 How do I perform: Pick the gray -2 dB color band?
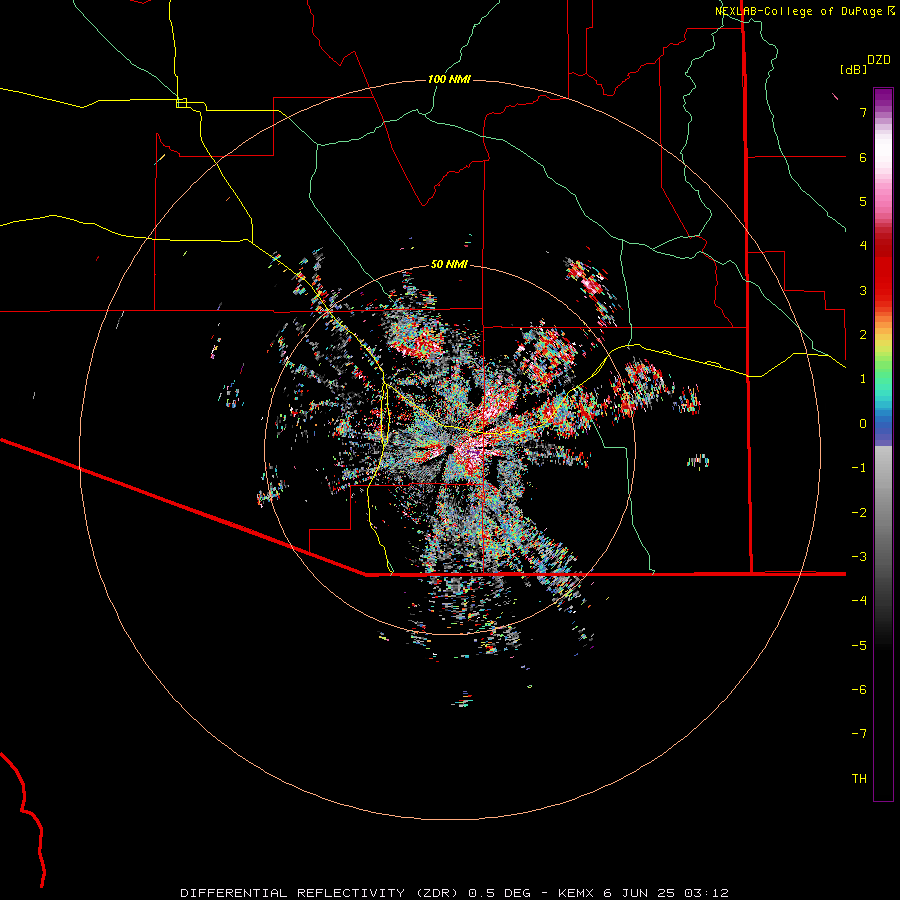pyautogui.click(x=883, y=512)
